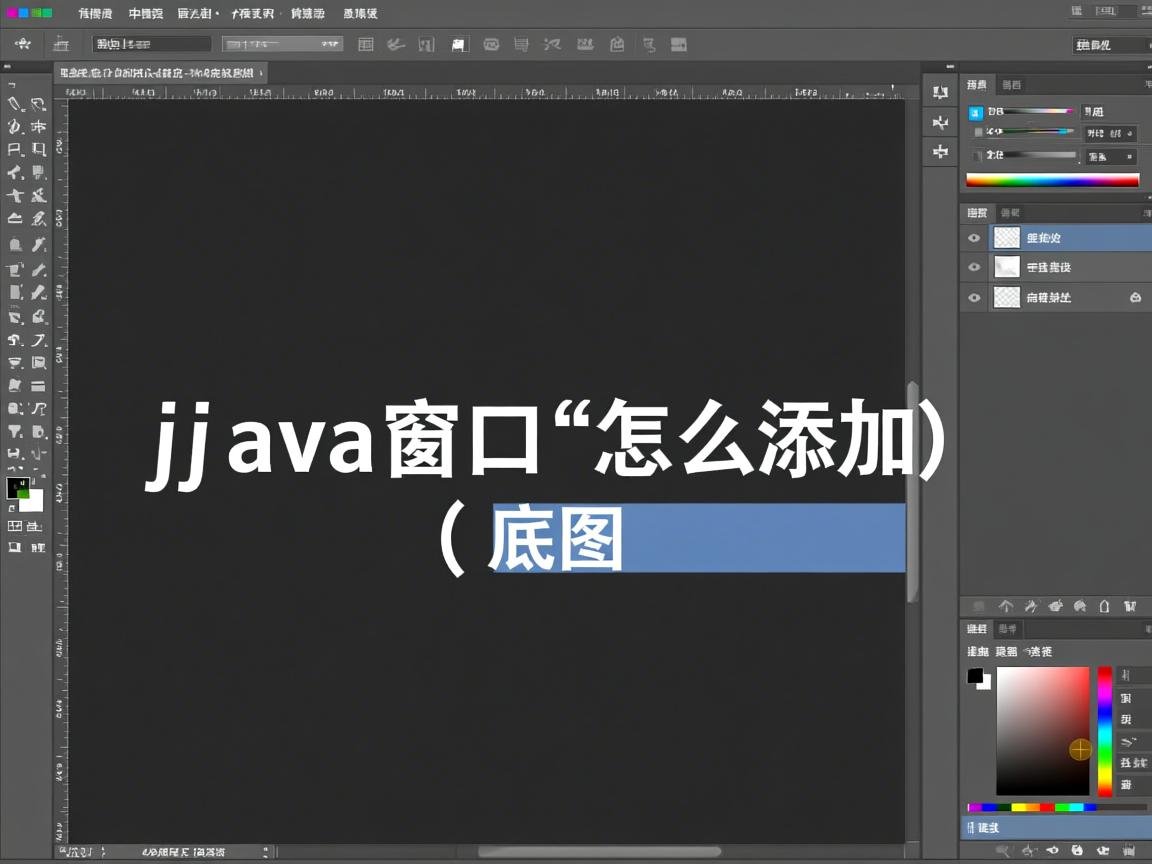Click the hand pan icon above the canvas panel

pos(940,122)
